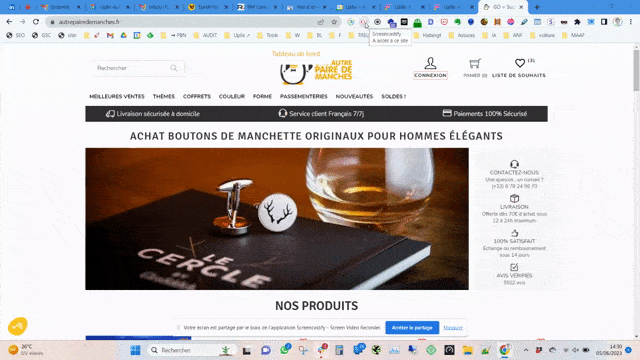Select the active GO browser tab
Screen dimensions: 640x360
(503, 7)
